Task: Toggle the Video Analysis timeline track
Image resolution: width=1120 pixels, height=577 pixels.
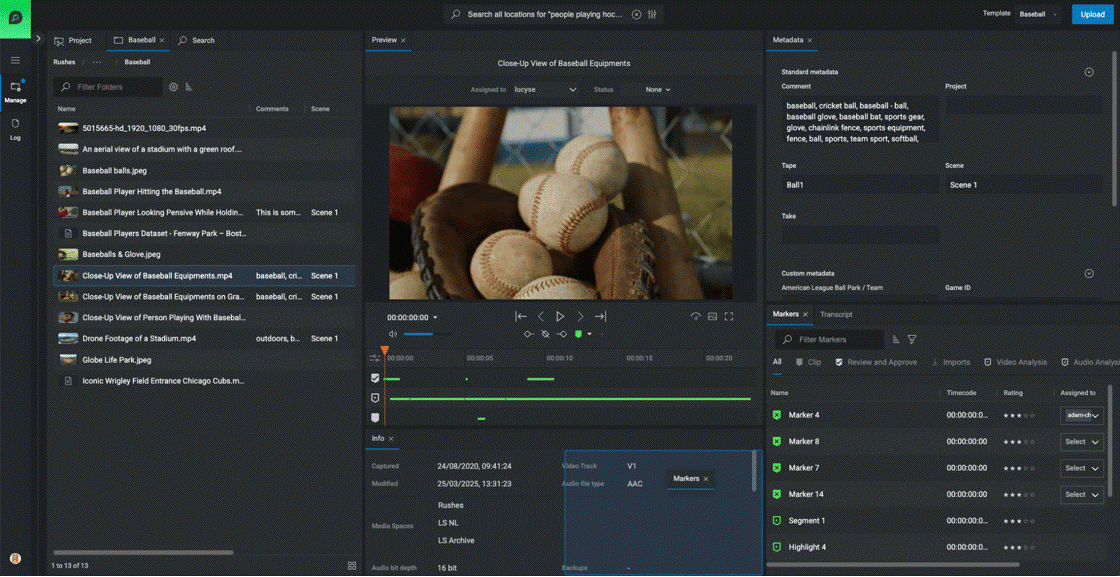Action: coord(375,398)
